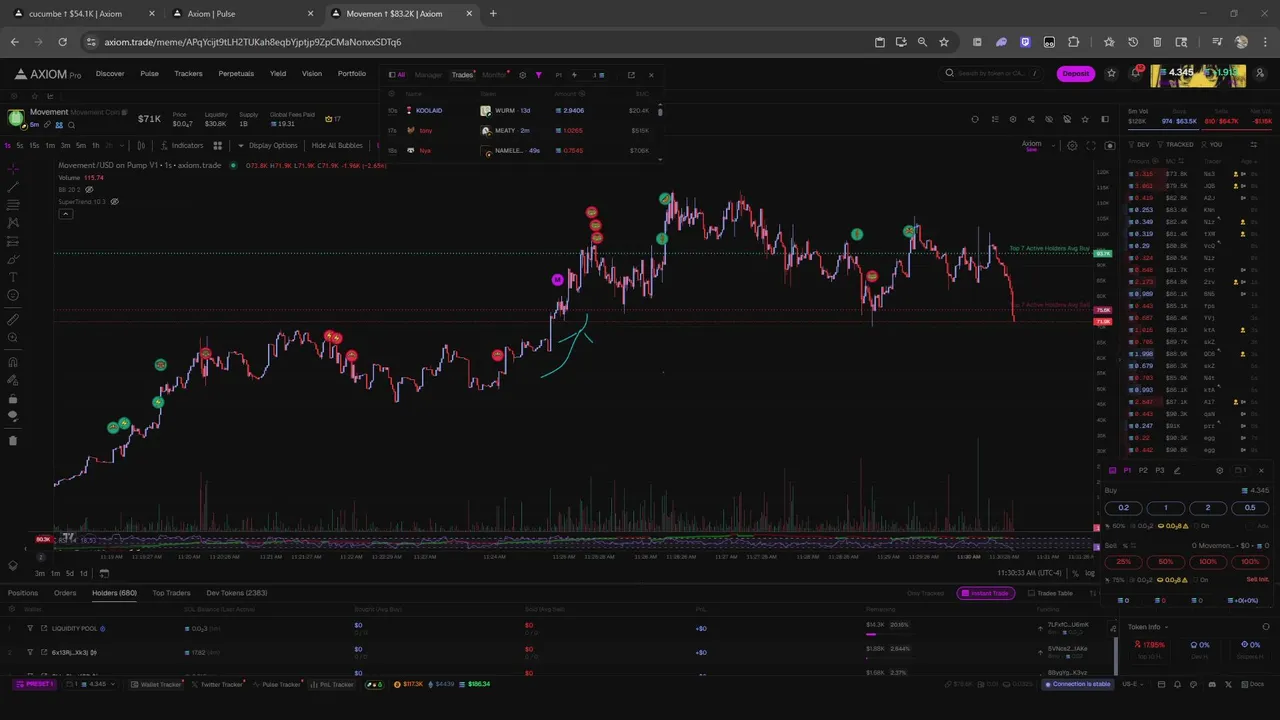Open the PnL Tracker in the status bar
Screen dimensions: 1280x720
click(332, 684)
